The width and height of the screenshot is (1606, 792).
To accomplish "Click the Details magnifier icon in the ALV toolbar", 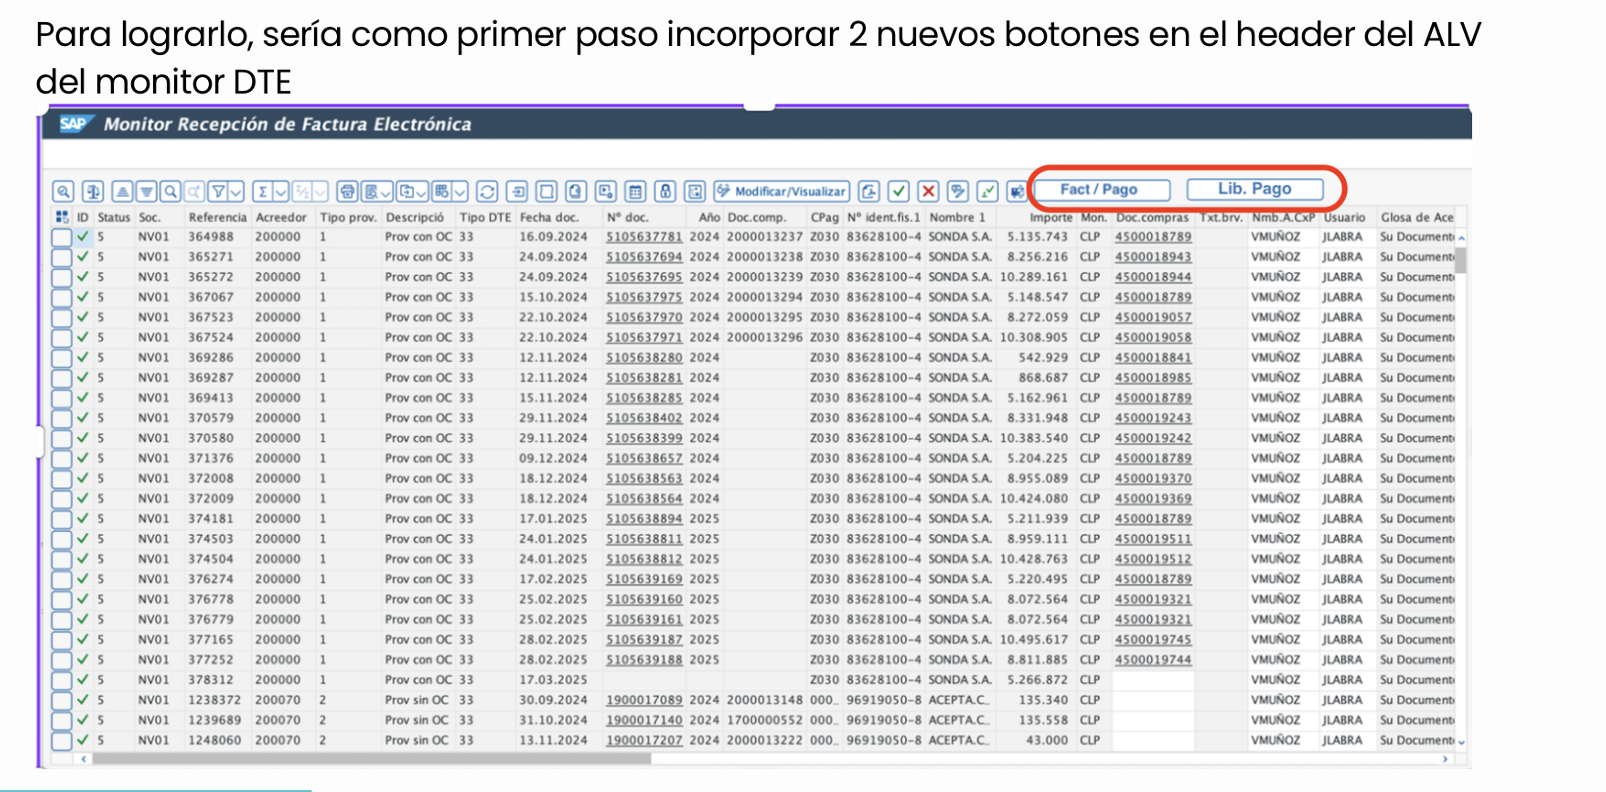I will pos(63,191).
